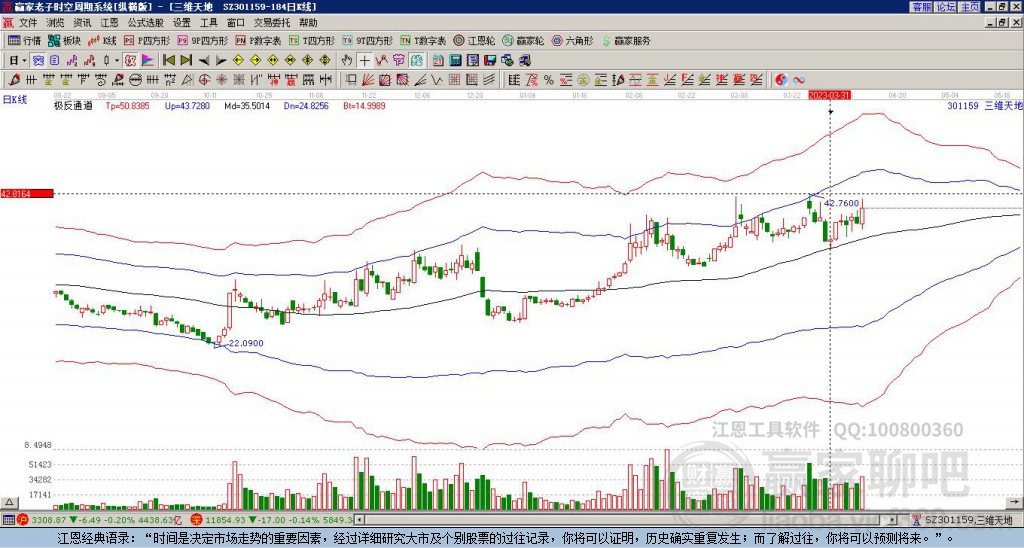Open the 江恩 menu
The height and width of the screenshot is (548, 1024).
click(x=110, y=23)
